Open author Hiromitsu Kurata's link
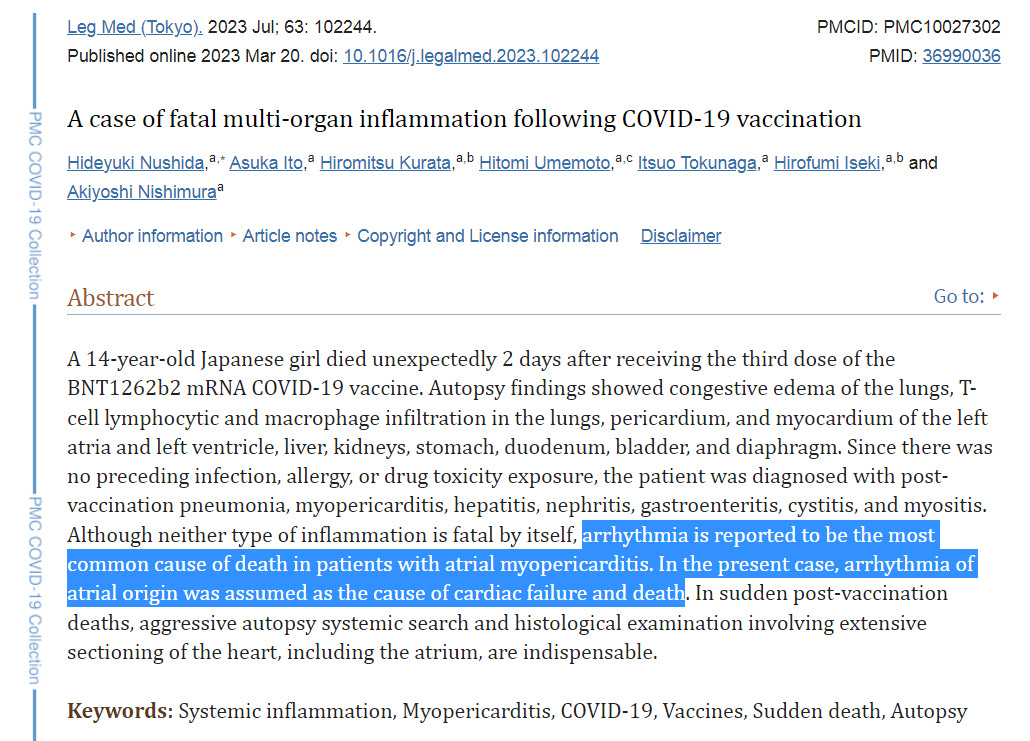Screen dimensions: 1030x741 tap(385, 163)
